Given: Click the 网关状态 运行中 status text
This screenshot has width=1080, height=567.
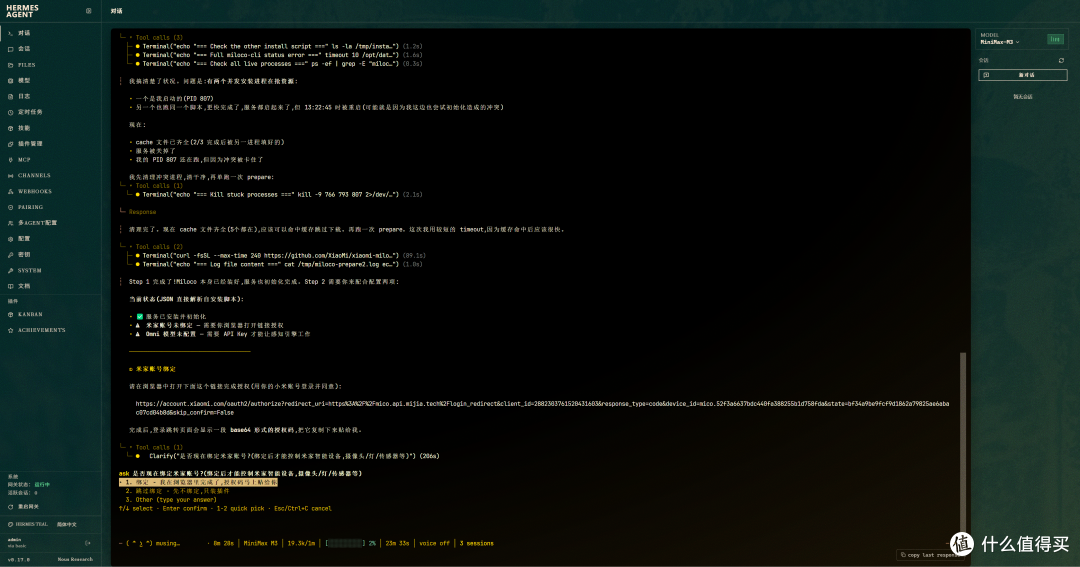Looking at the screenshot, I should click(29, 485).
